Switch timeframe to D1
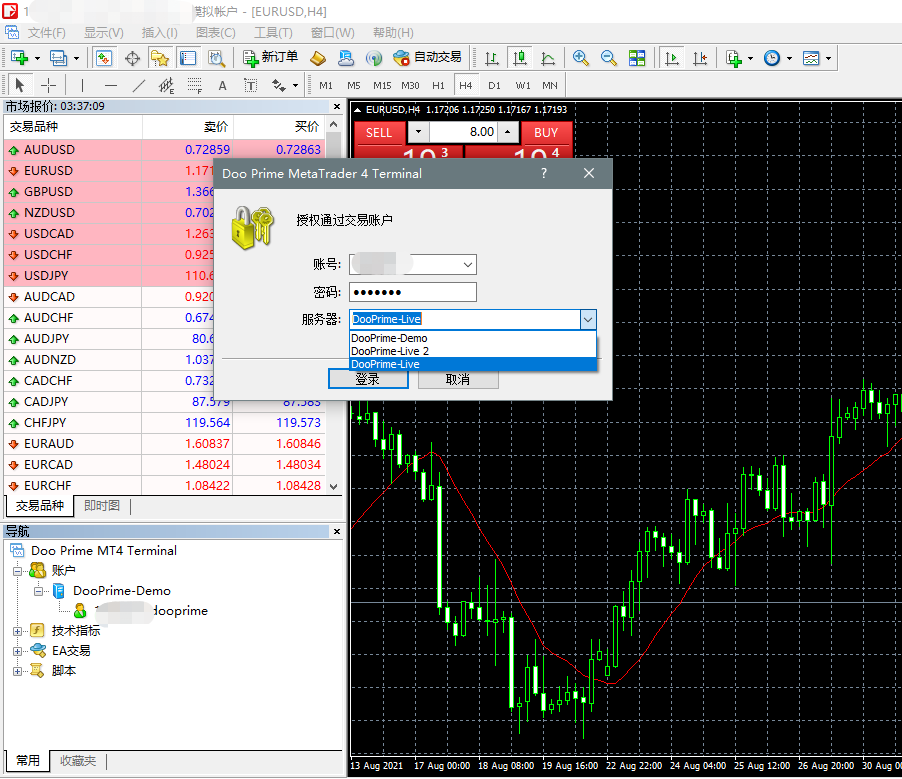The image size is (902, 779). (x=494, y=86)
